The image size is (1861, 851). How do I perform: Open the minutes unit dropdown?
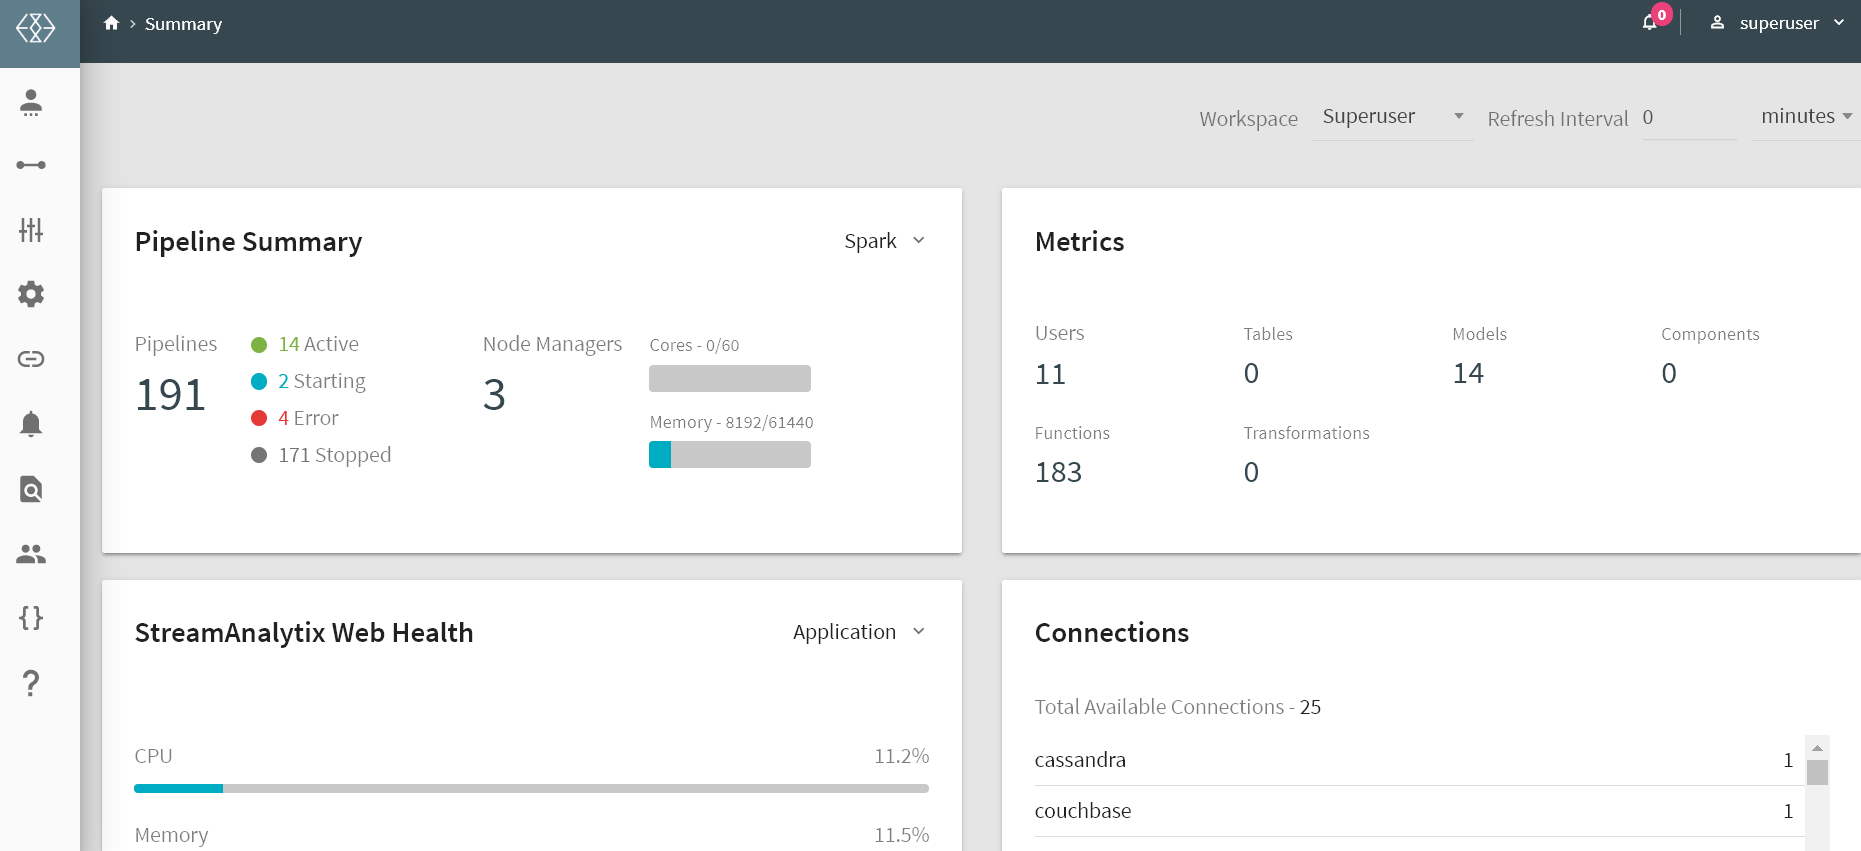[x=1805, y=117]
